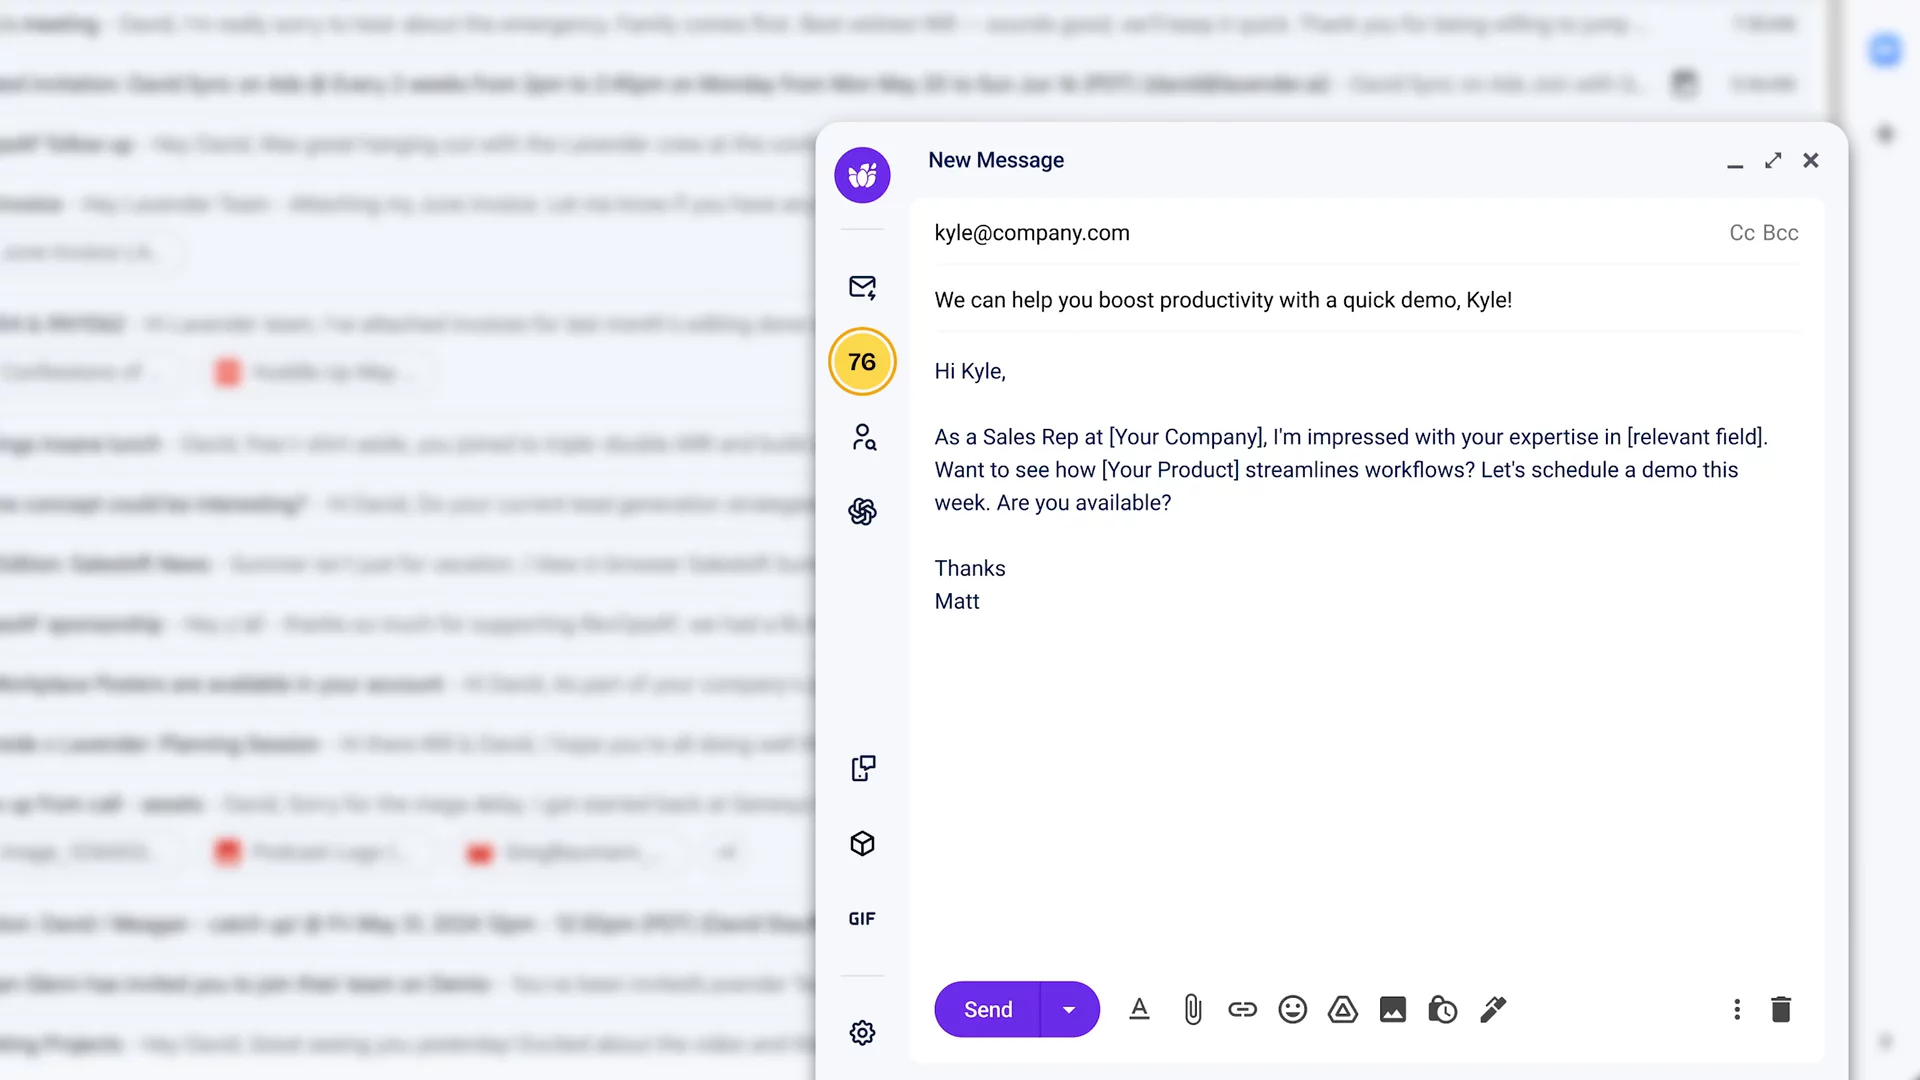1920x1080 pixels.
Task: Click the email score badge 76
Action: (x=862, y=362)
